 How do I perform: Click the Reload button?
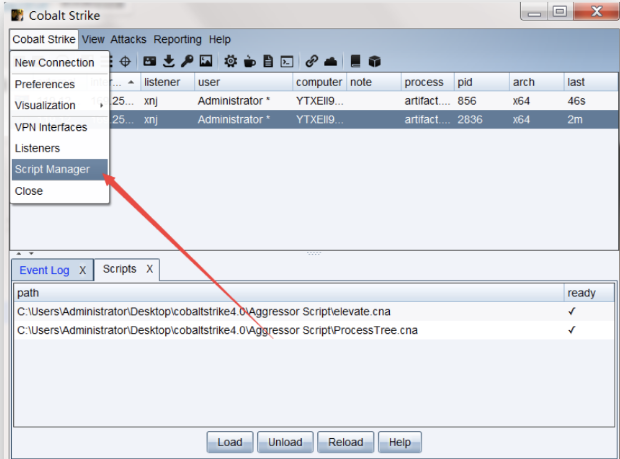[346, 442]
